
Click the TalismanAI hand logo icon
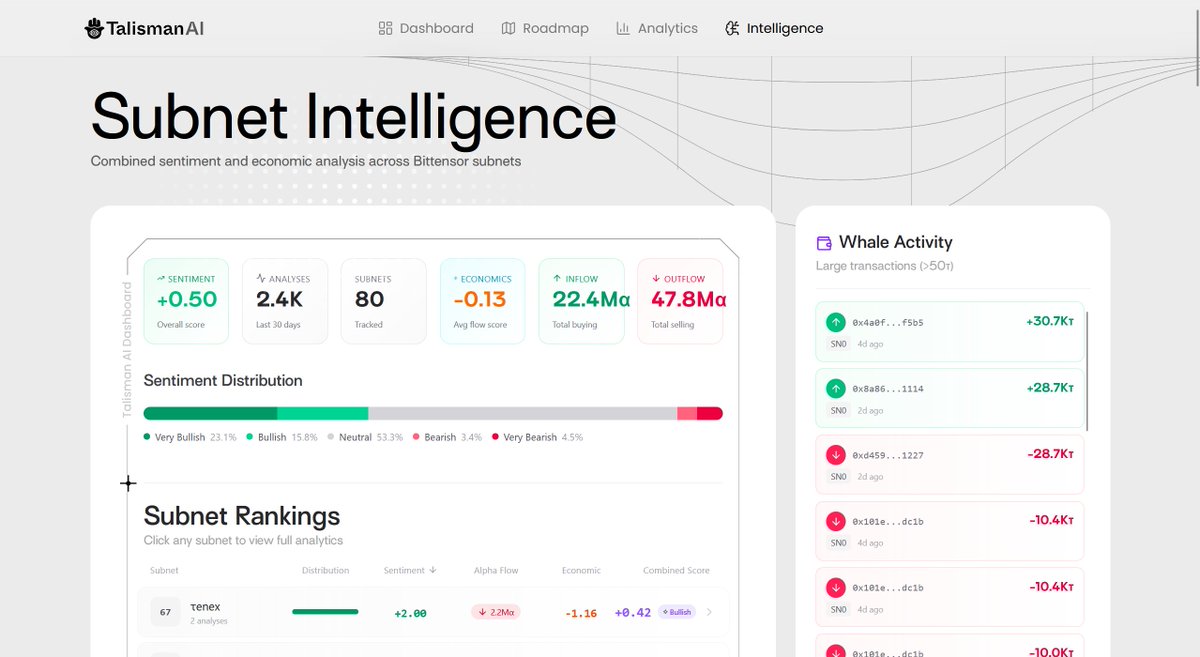(94, 28)
